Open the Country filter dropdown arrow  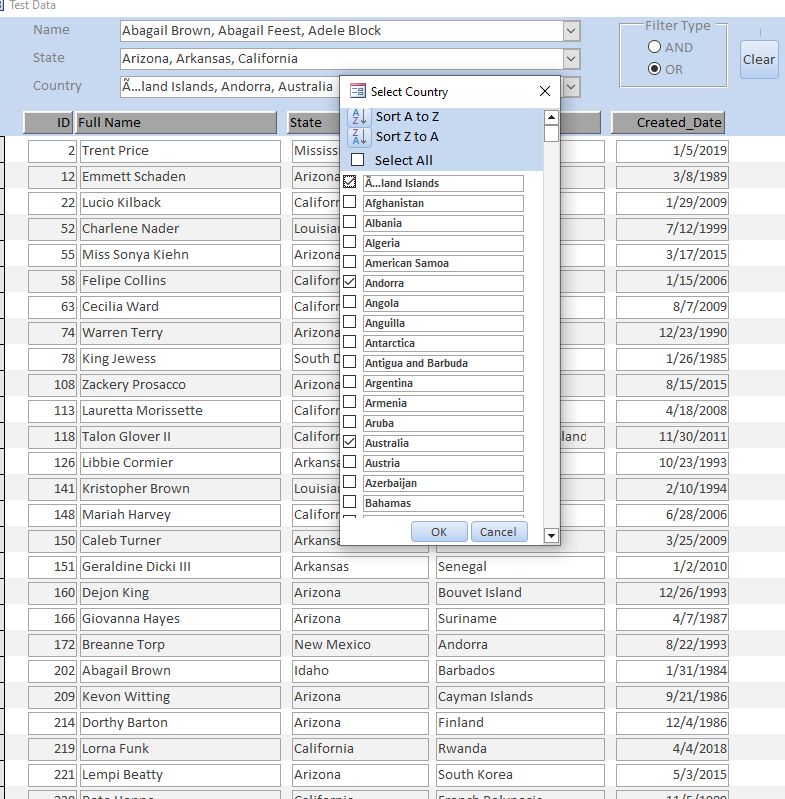[x=570, y=87]
